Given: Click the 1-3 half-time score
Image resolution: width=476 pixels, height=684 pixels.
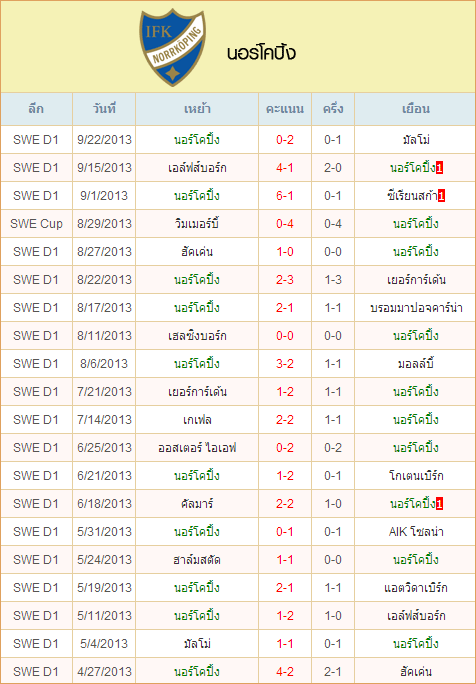Looking at the screenshot, I should [333, 280].
